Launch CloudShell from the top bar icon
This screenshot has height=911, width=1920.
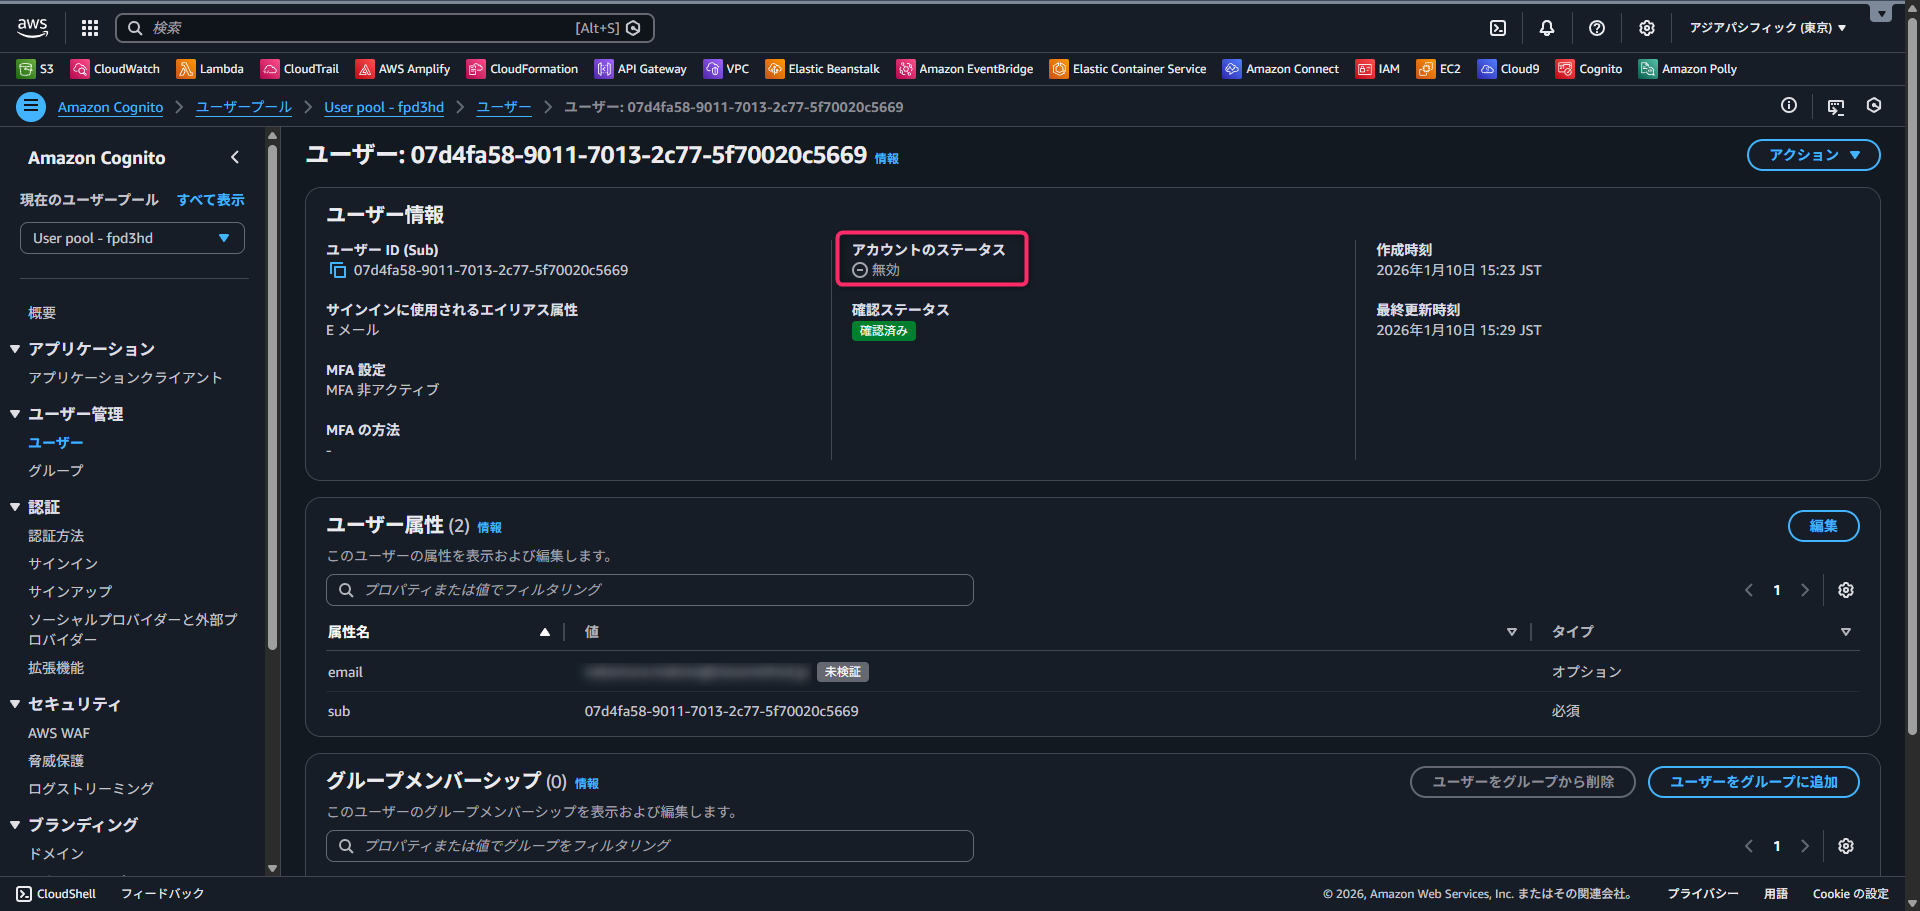1498,28
